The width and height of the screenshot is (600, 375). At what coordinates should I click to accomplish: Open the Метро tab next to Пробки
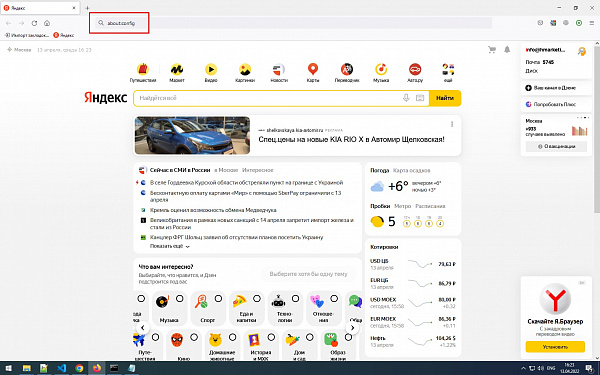pyautogui.click(x=403, y=206)
